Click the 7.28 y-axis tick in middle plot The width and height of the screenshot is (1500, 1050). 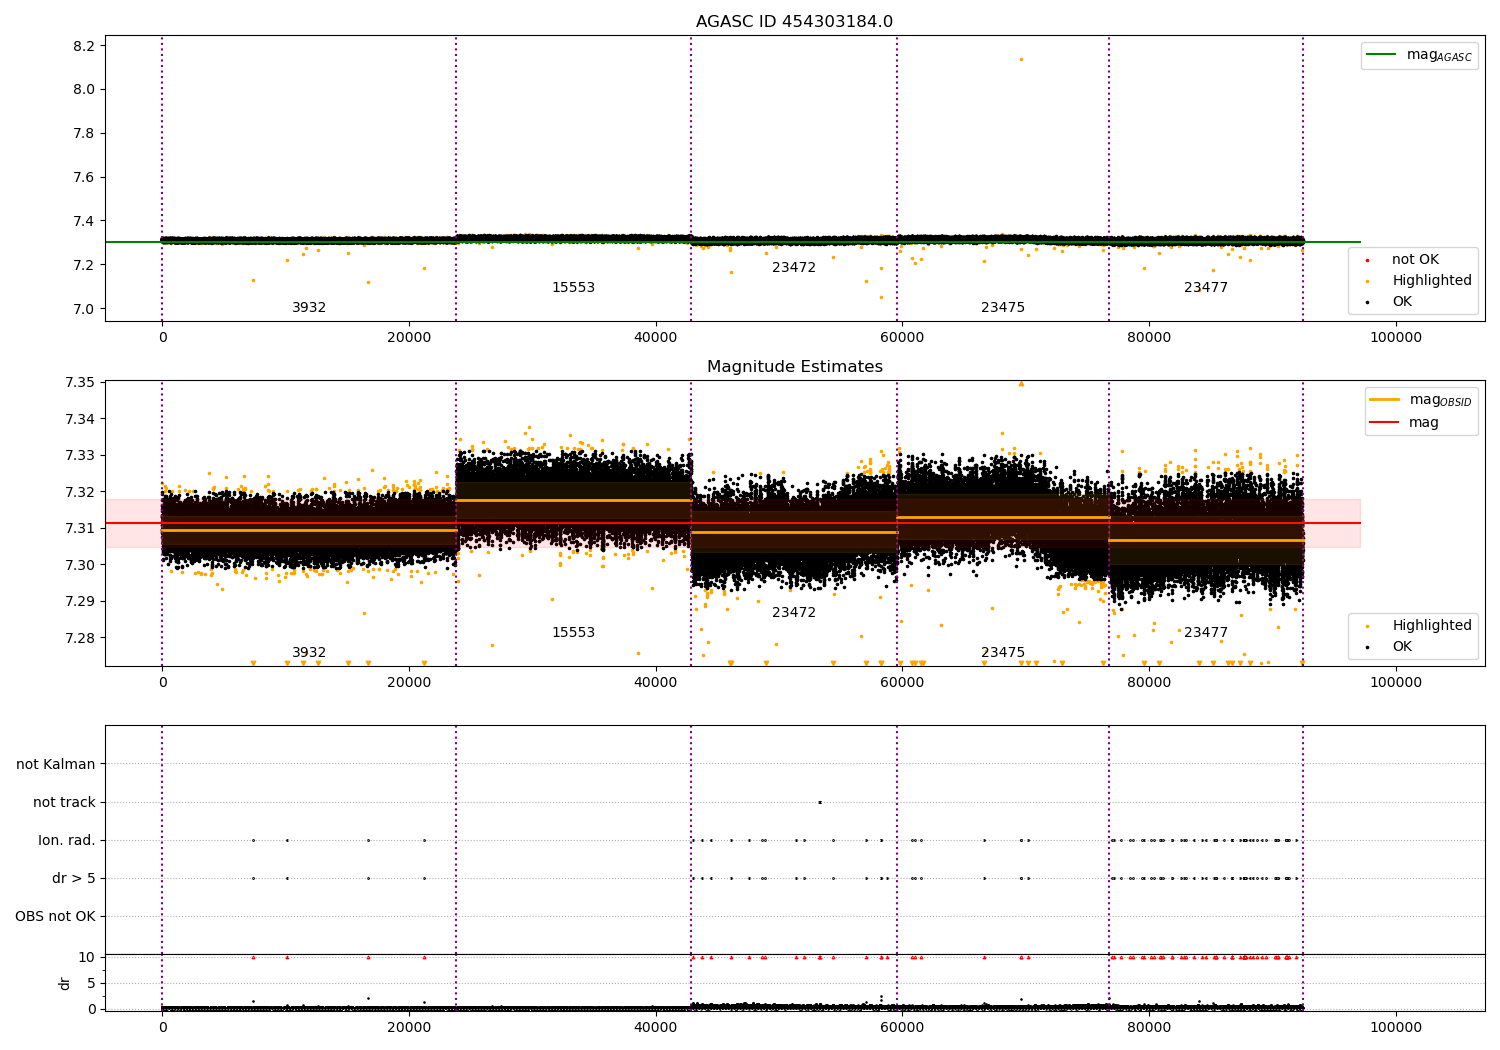80,638
